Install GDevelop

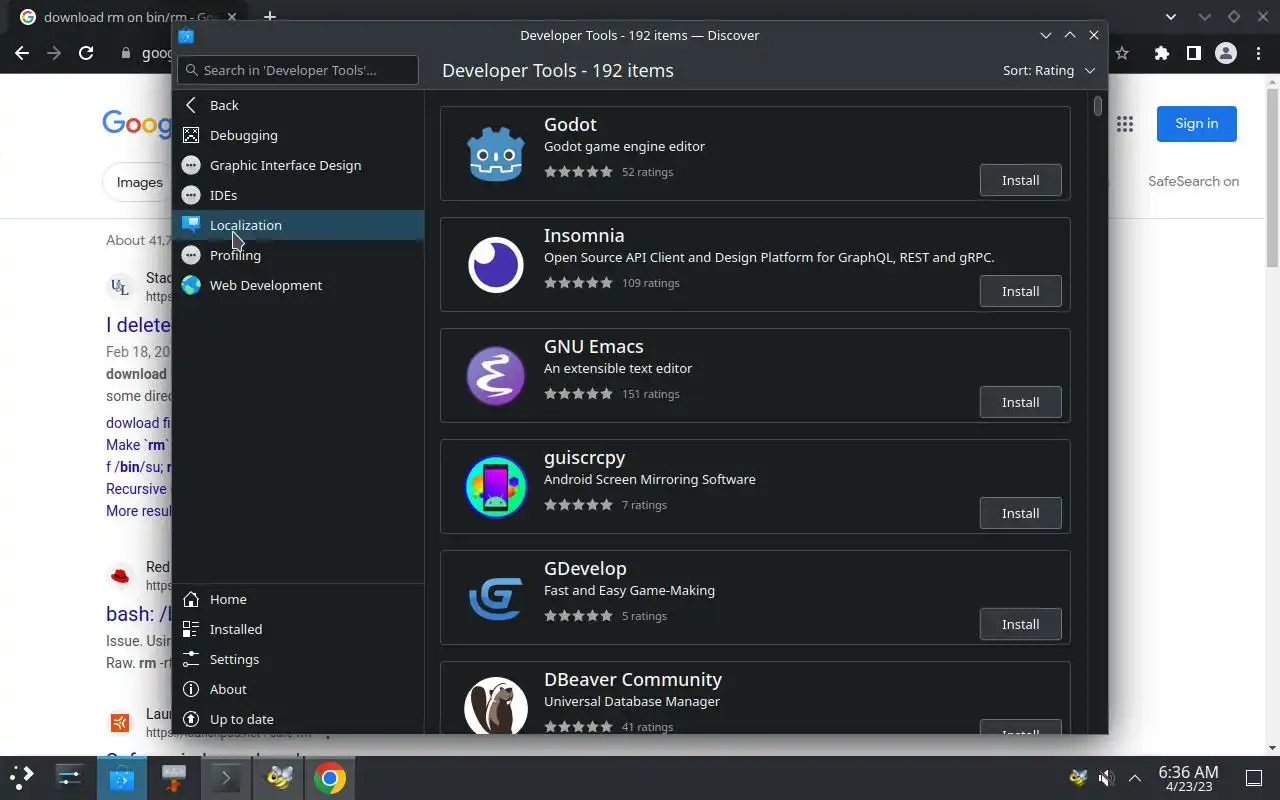pos(1020,624)
